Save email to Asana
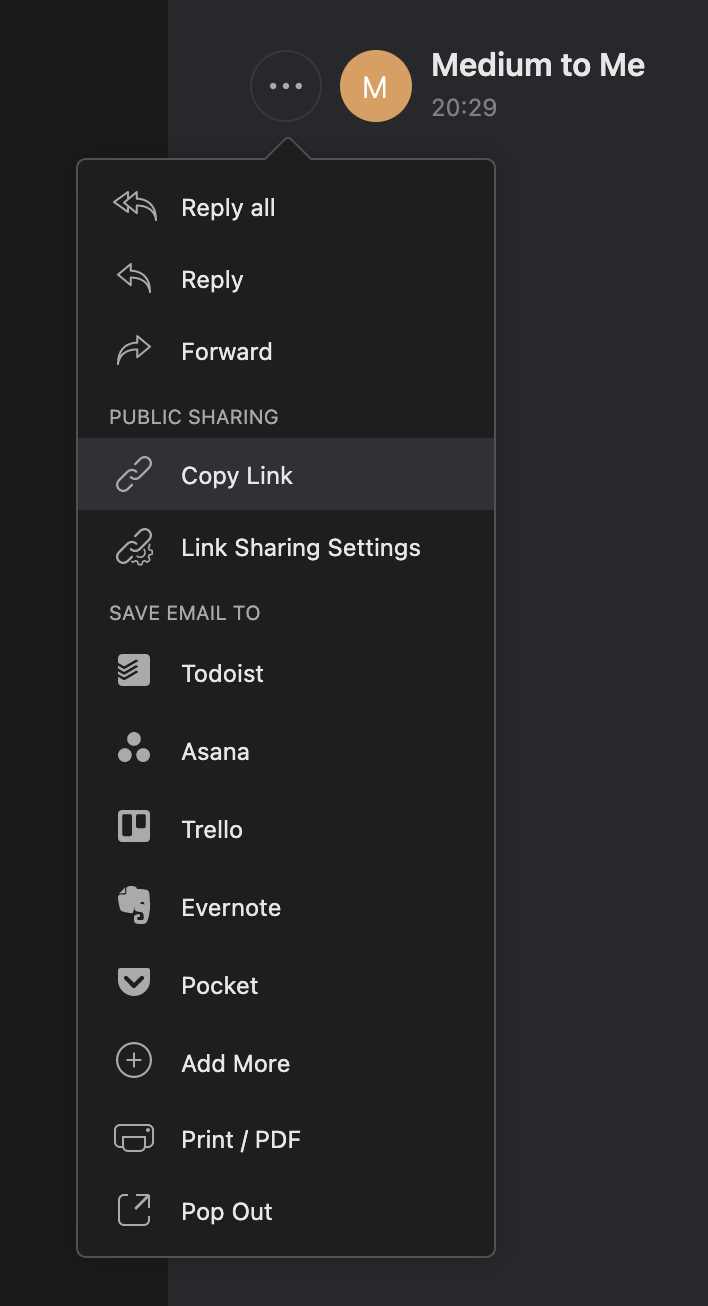Screen dimensions: 708x1306 click(286, 751)
